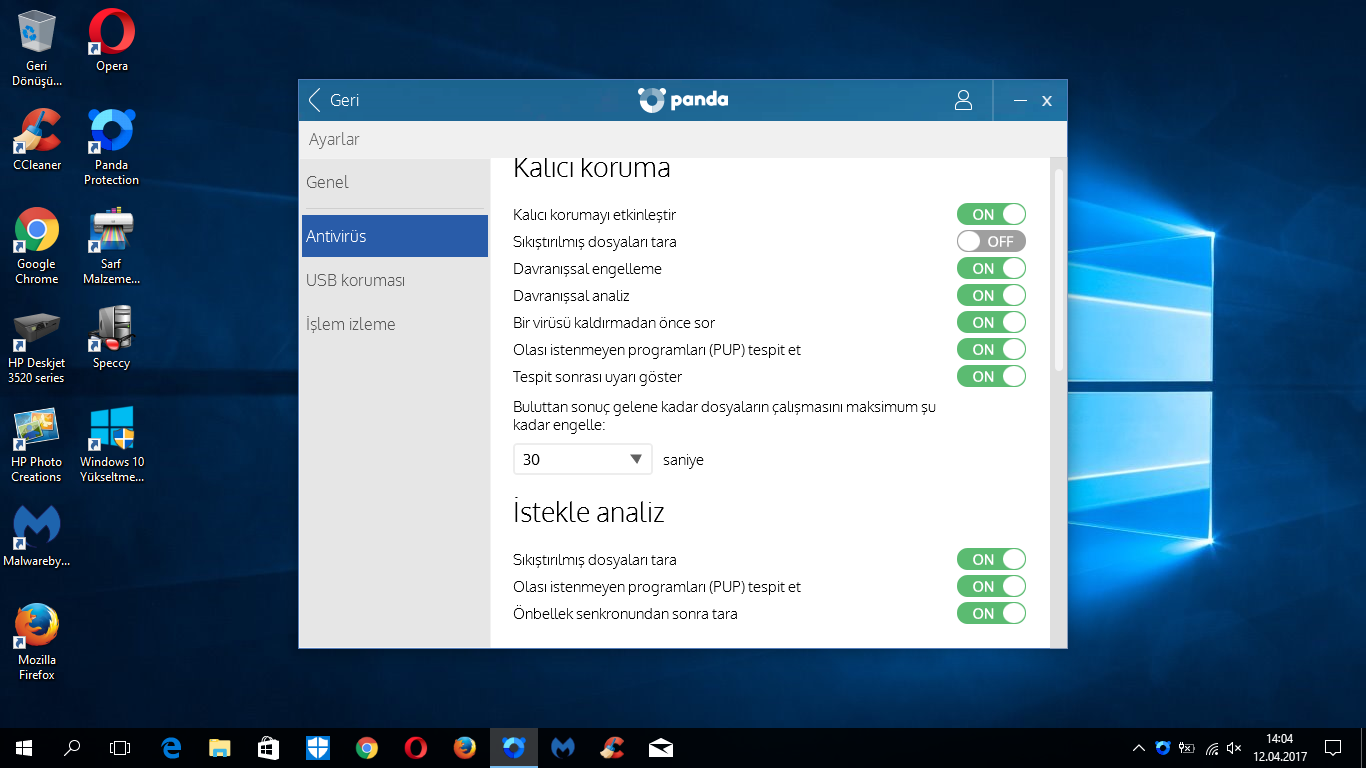The image size is (1366, 768).
Task: Open Malwarebytes from the taskbar
Action: tap(563, 747)
